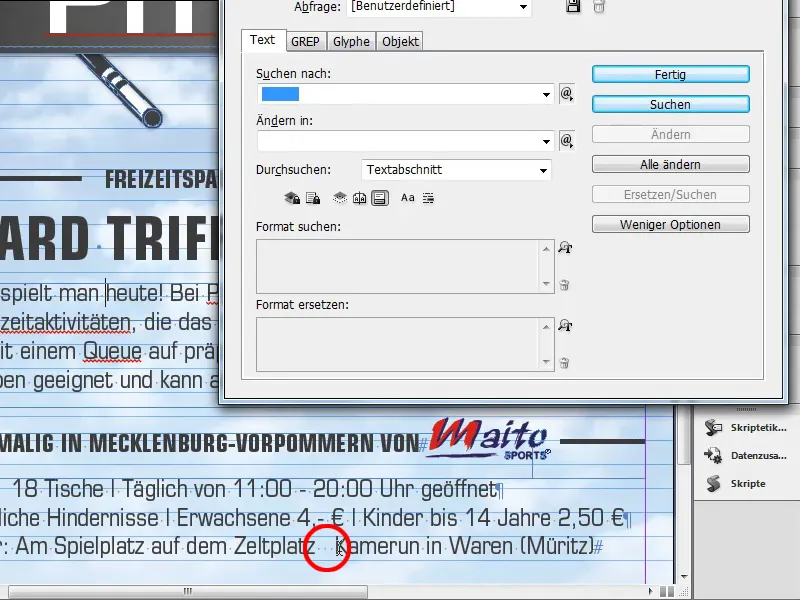Toggle searching hidden layers
Screen dimensions: 800x600
tap(342, 197)
